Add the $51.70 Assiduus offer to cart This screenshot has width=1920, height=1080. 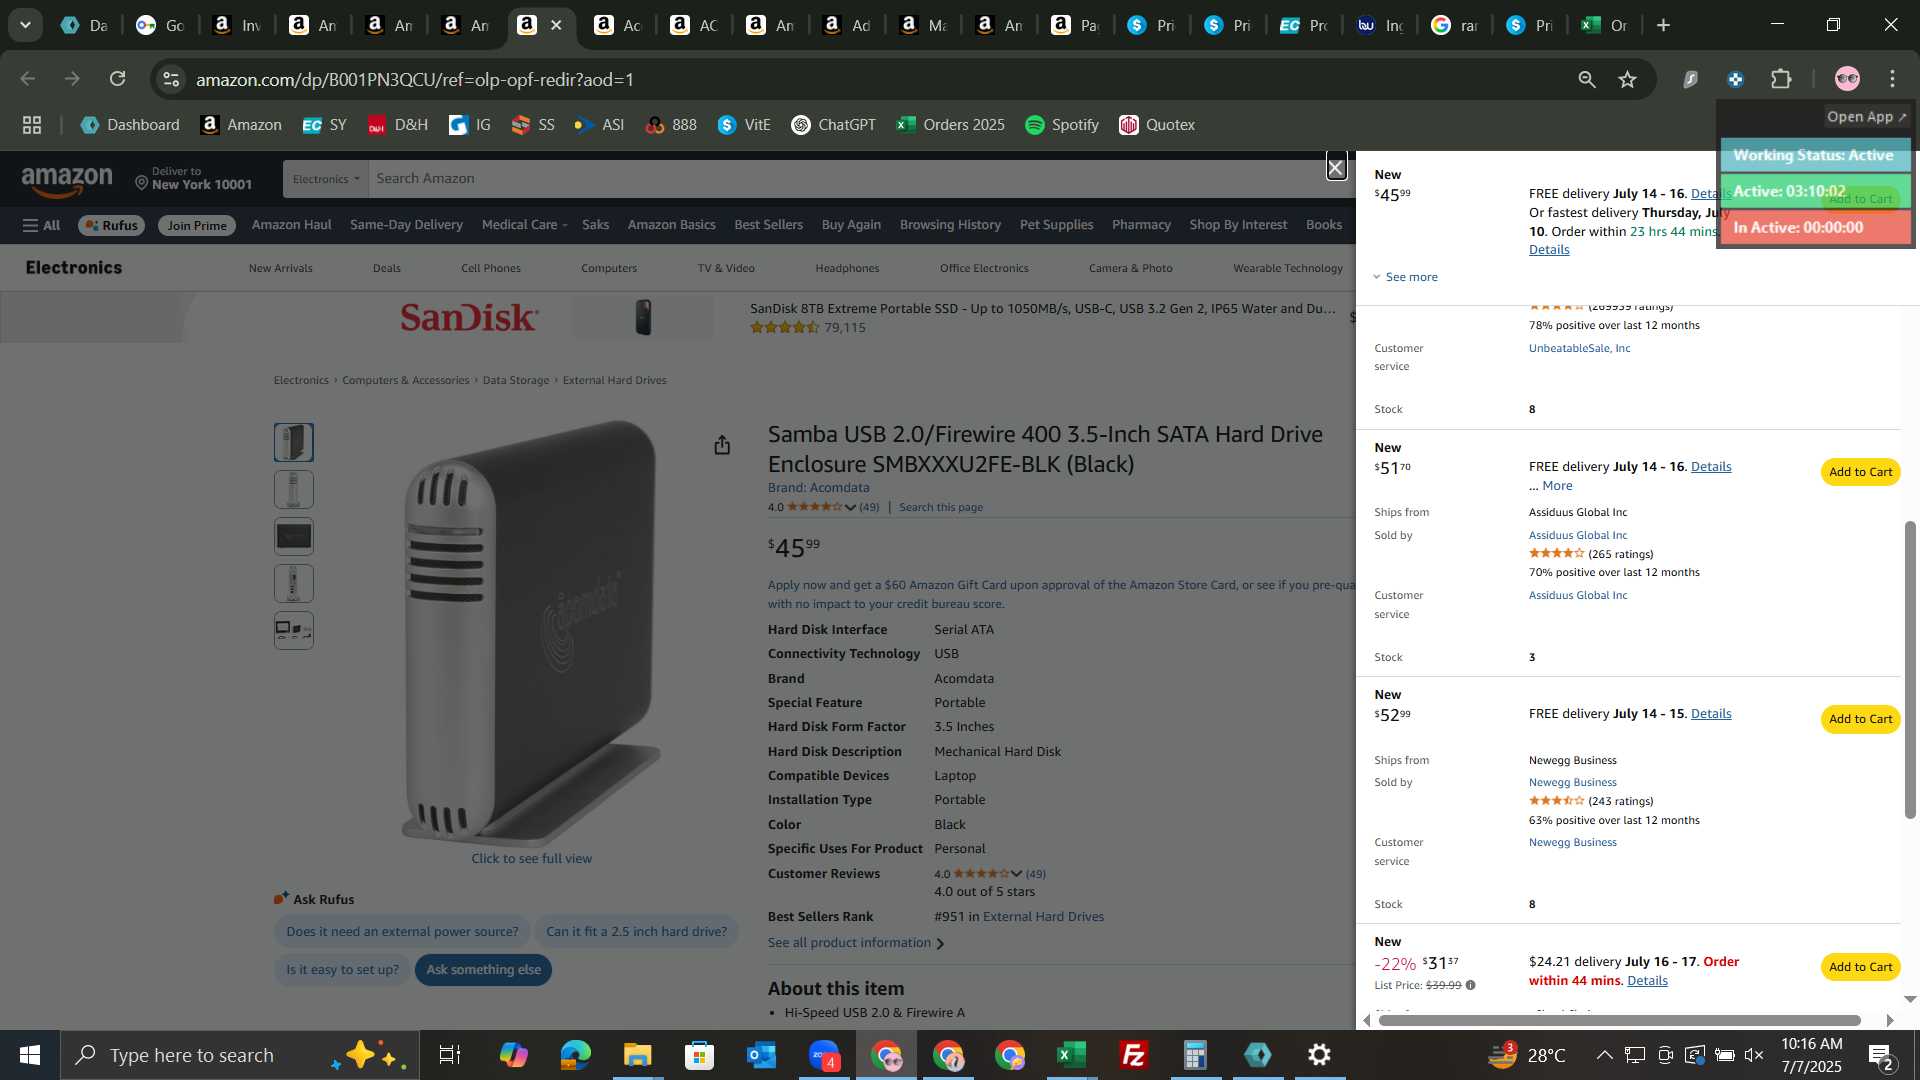(1860, 472)
